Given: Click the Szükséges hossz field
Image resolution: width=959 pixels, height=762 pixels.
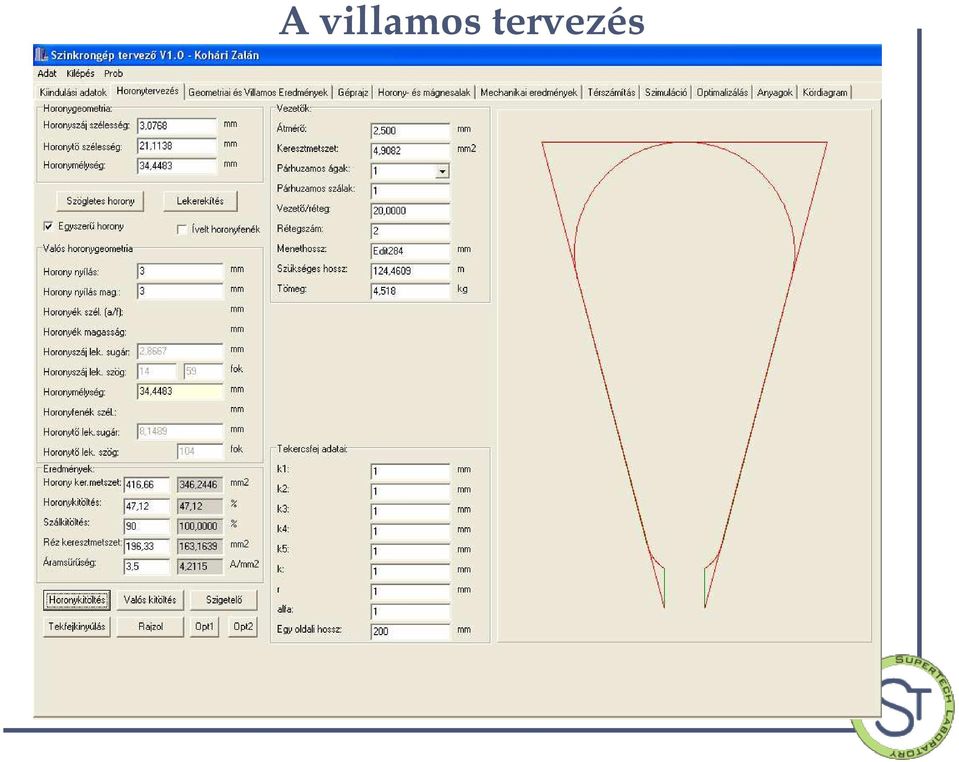Looking at the screenshot, I should 410,271.
